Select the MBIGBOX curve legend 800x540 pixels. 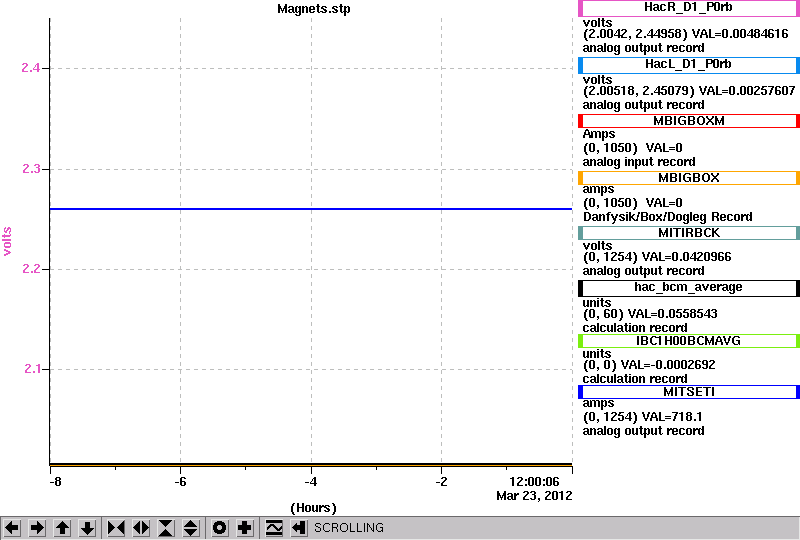688,178
